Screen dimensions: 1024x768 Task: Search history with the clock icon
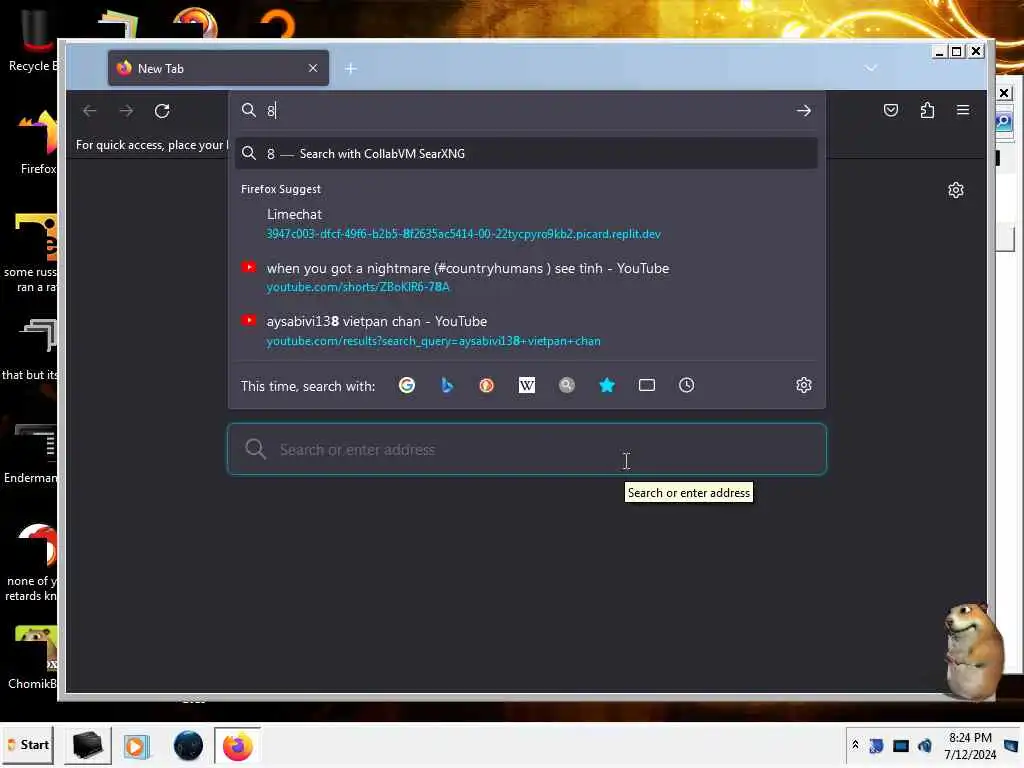click(686, 385)
